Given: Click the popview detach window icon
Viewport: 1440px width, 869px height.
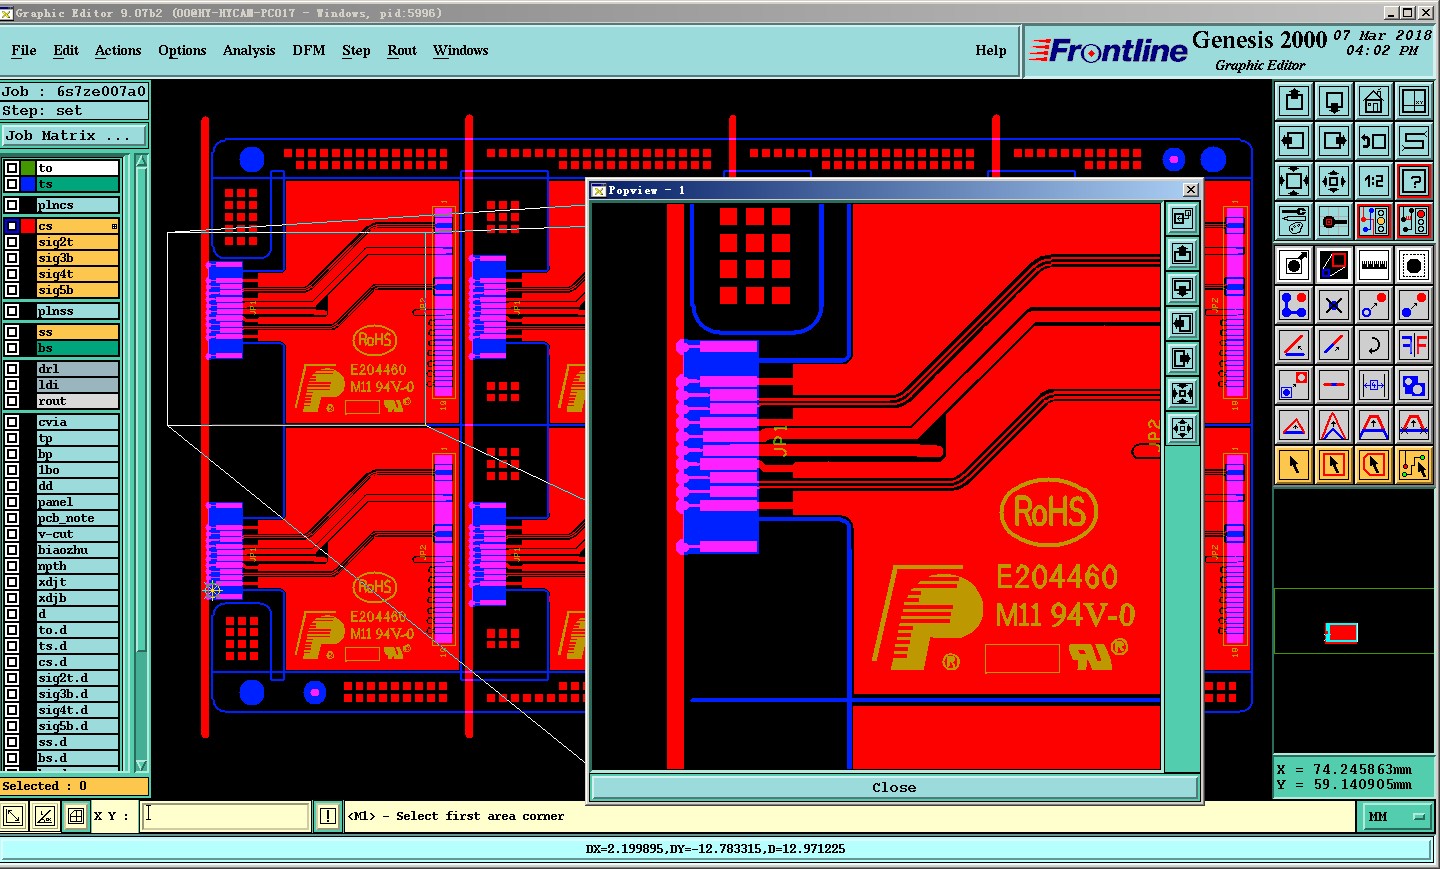Looking at the screenshot, I should click(x=1182, y=219).
